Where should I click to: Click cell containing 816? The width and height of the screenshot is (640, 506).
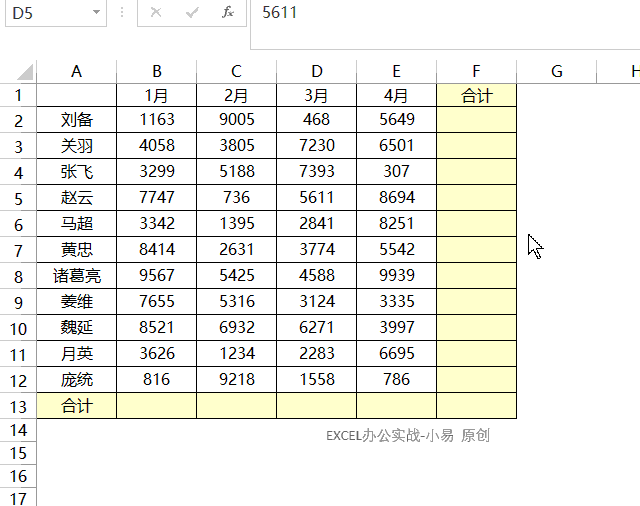point(156,380)
